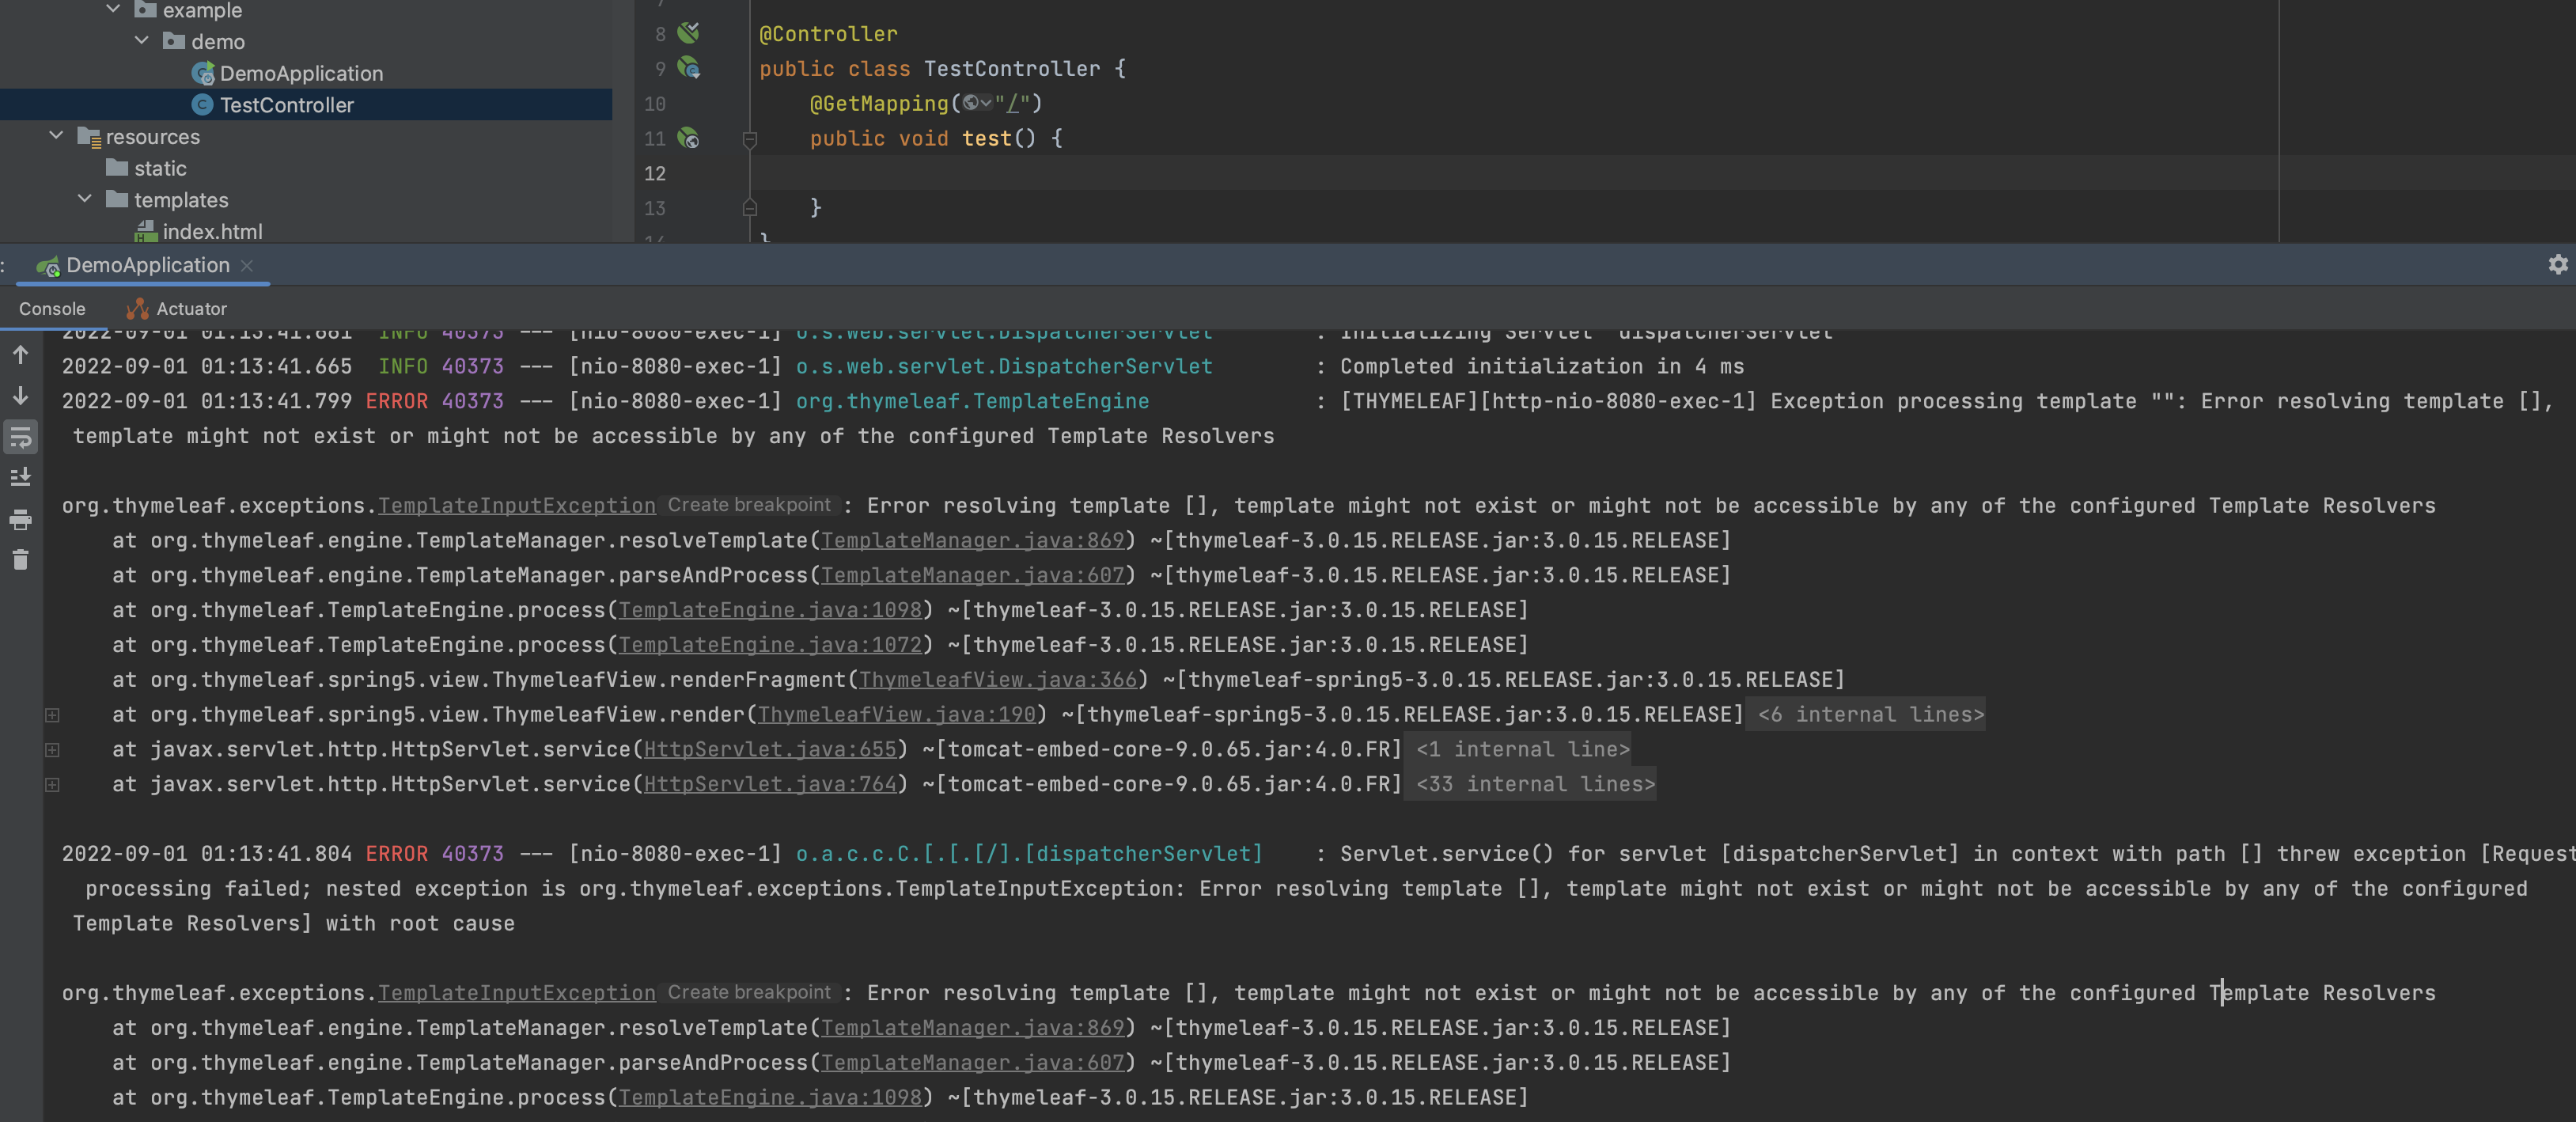Open ThymeleafView.java:190 stack trace link
The image size is (2576, 1122).
coord(897,714)
